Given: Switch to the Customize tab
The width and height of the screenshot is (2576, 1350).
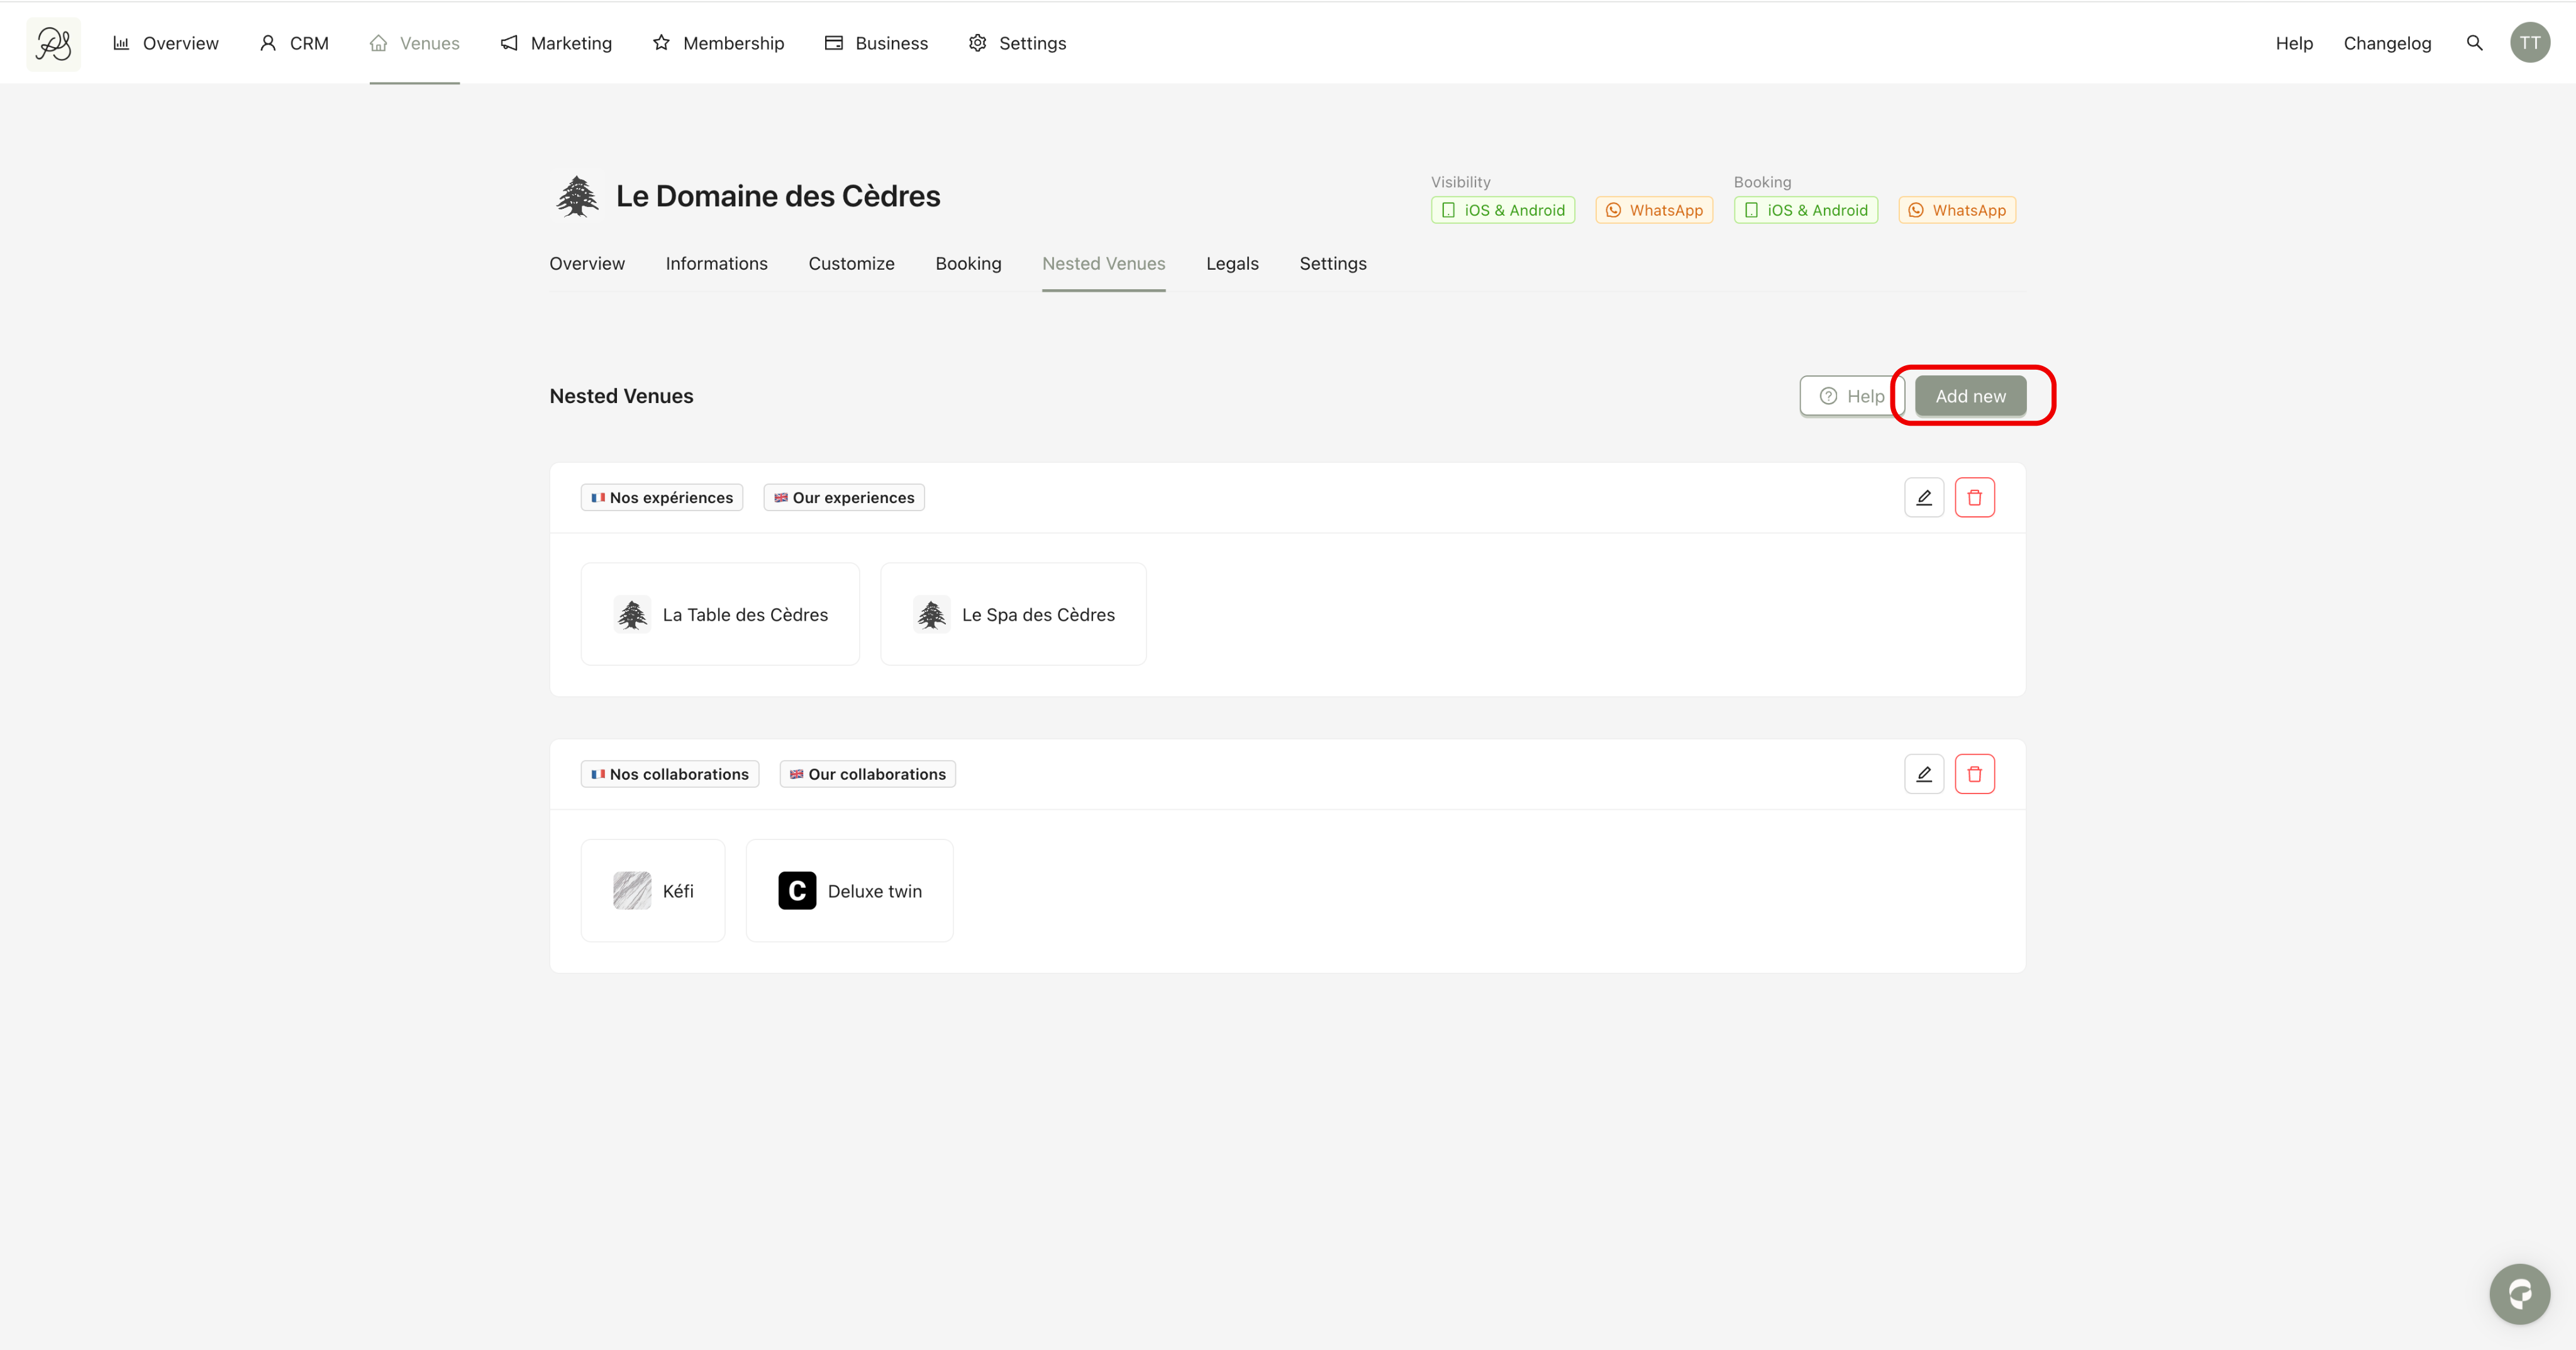Looking at the screenshot, I should click(x=851, y=264).
